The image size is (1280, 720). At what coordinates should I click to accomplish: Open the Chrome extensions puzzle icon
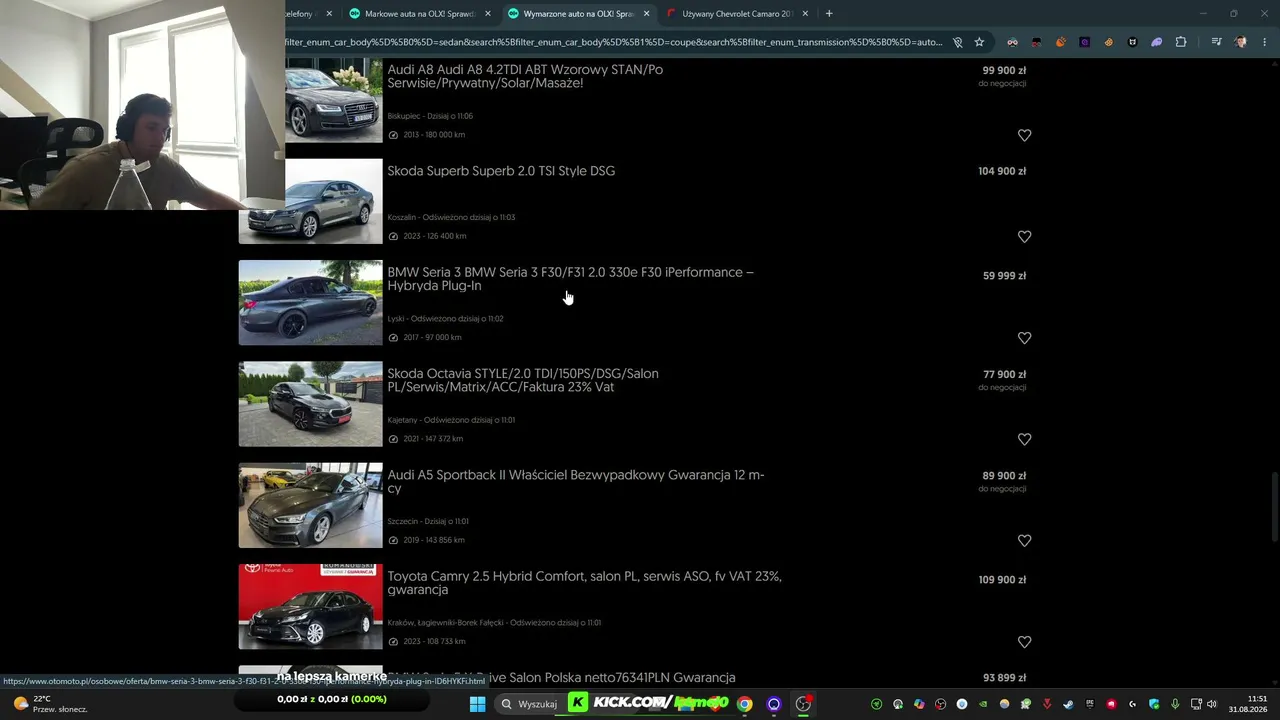pos(1181,42)
